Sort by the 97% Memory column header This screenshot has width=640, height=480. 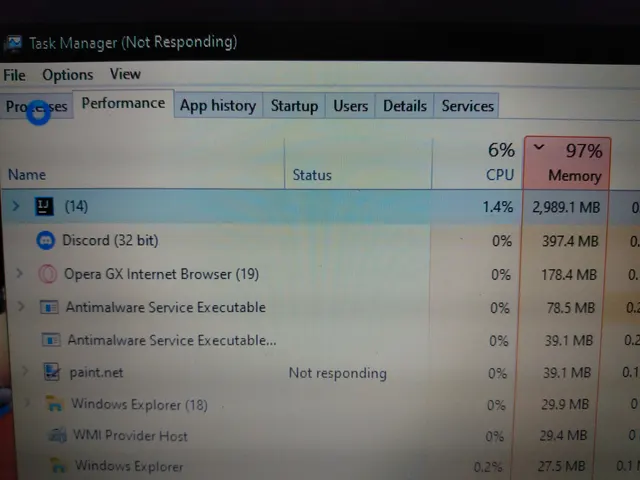[x=567, y=163]
